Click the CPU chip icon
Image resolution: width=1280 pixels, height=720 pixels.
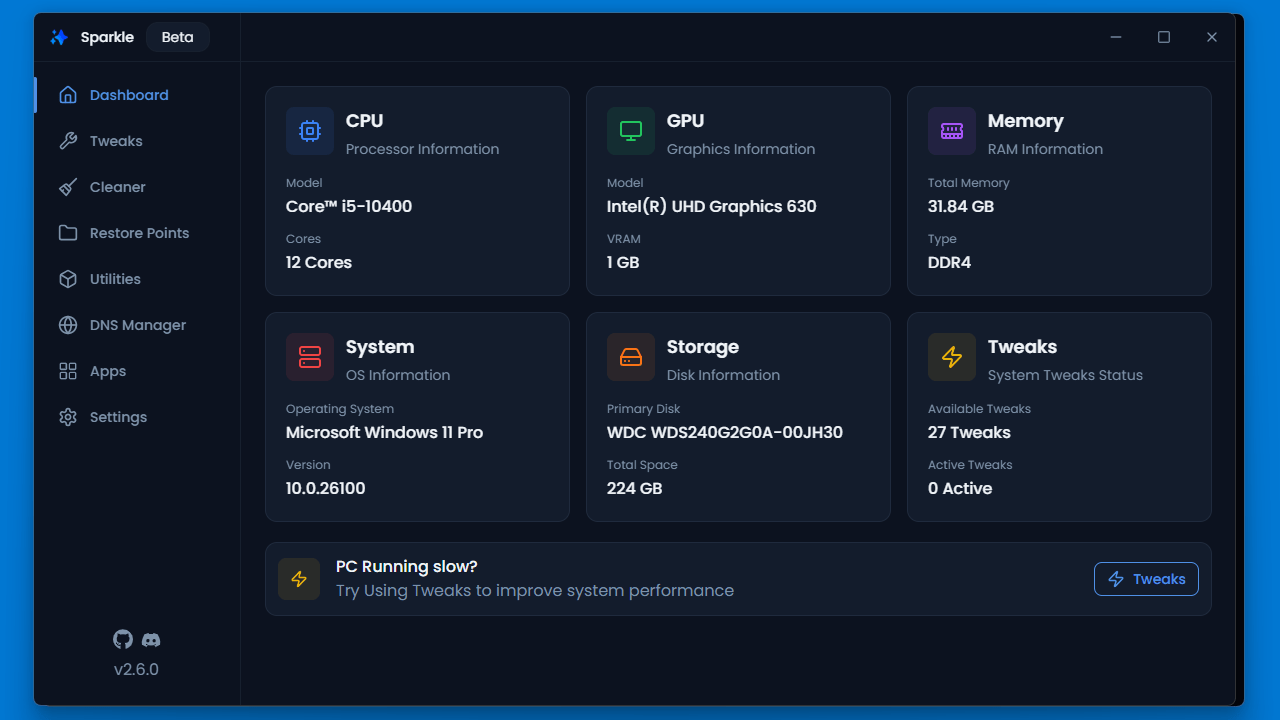coord(310,131)
